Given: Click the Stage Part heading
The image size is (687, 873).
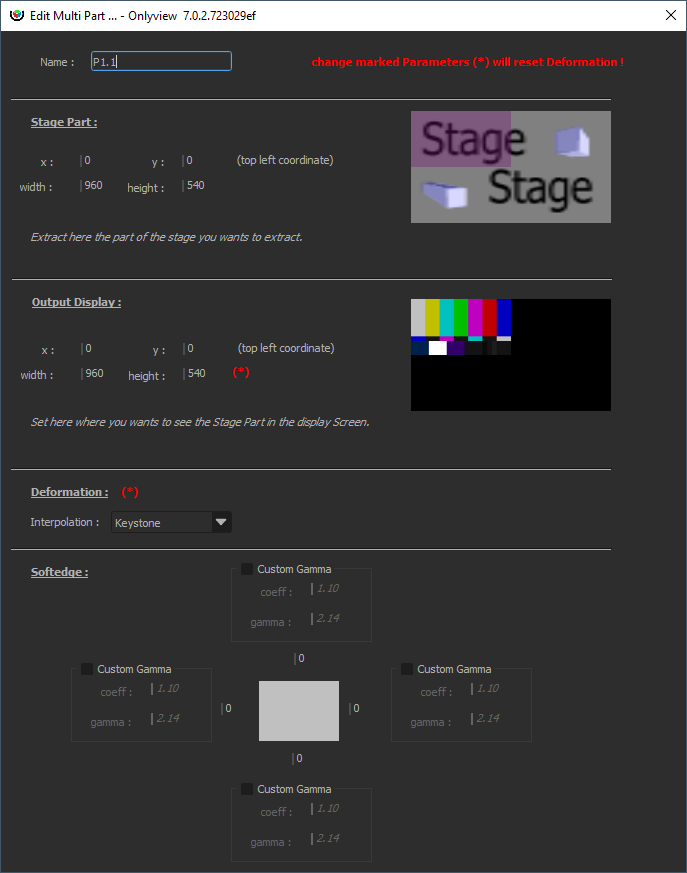Looking at the screenshot, I should [x=64, y=122].
